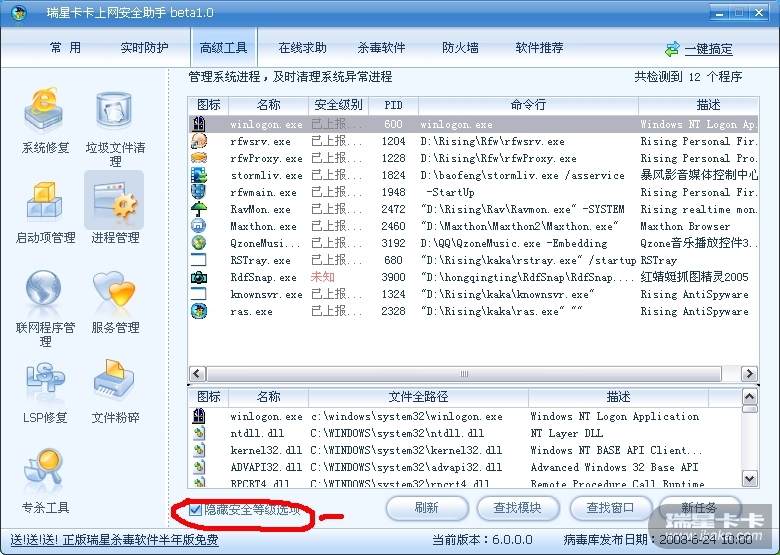Open the 专杀工具 virus removal tool icon

(x=44, y=468)
